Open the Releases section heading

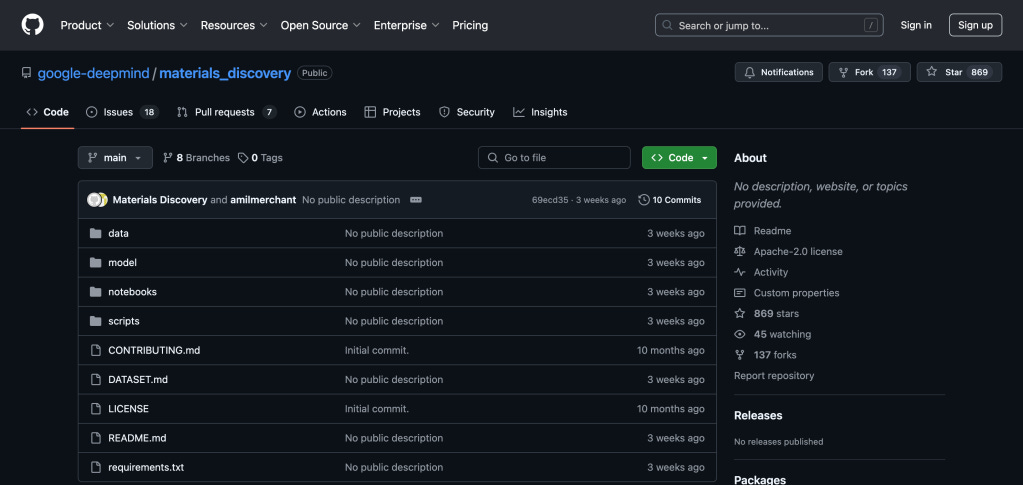point(758,415)
